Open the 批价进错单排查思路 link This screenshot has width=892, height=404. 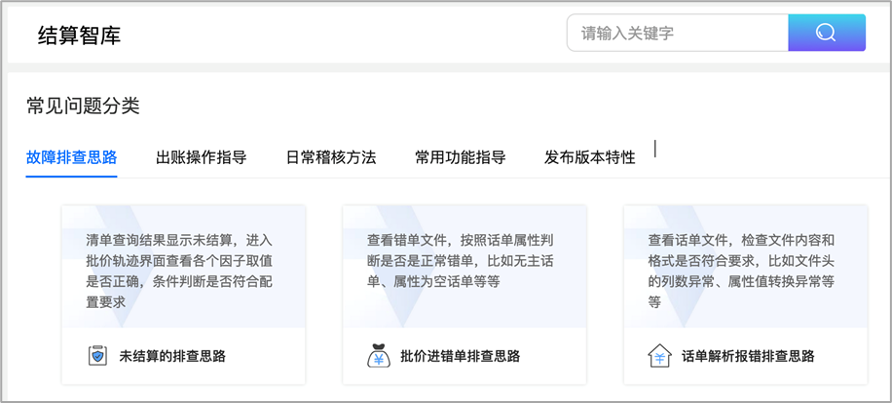(460, 357)
